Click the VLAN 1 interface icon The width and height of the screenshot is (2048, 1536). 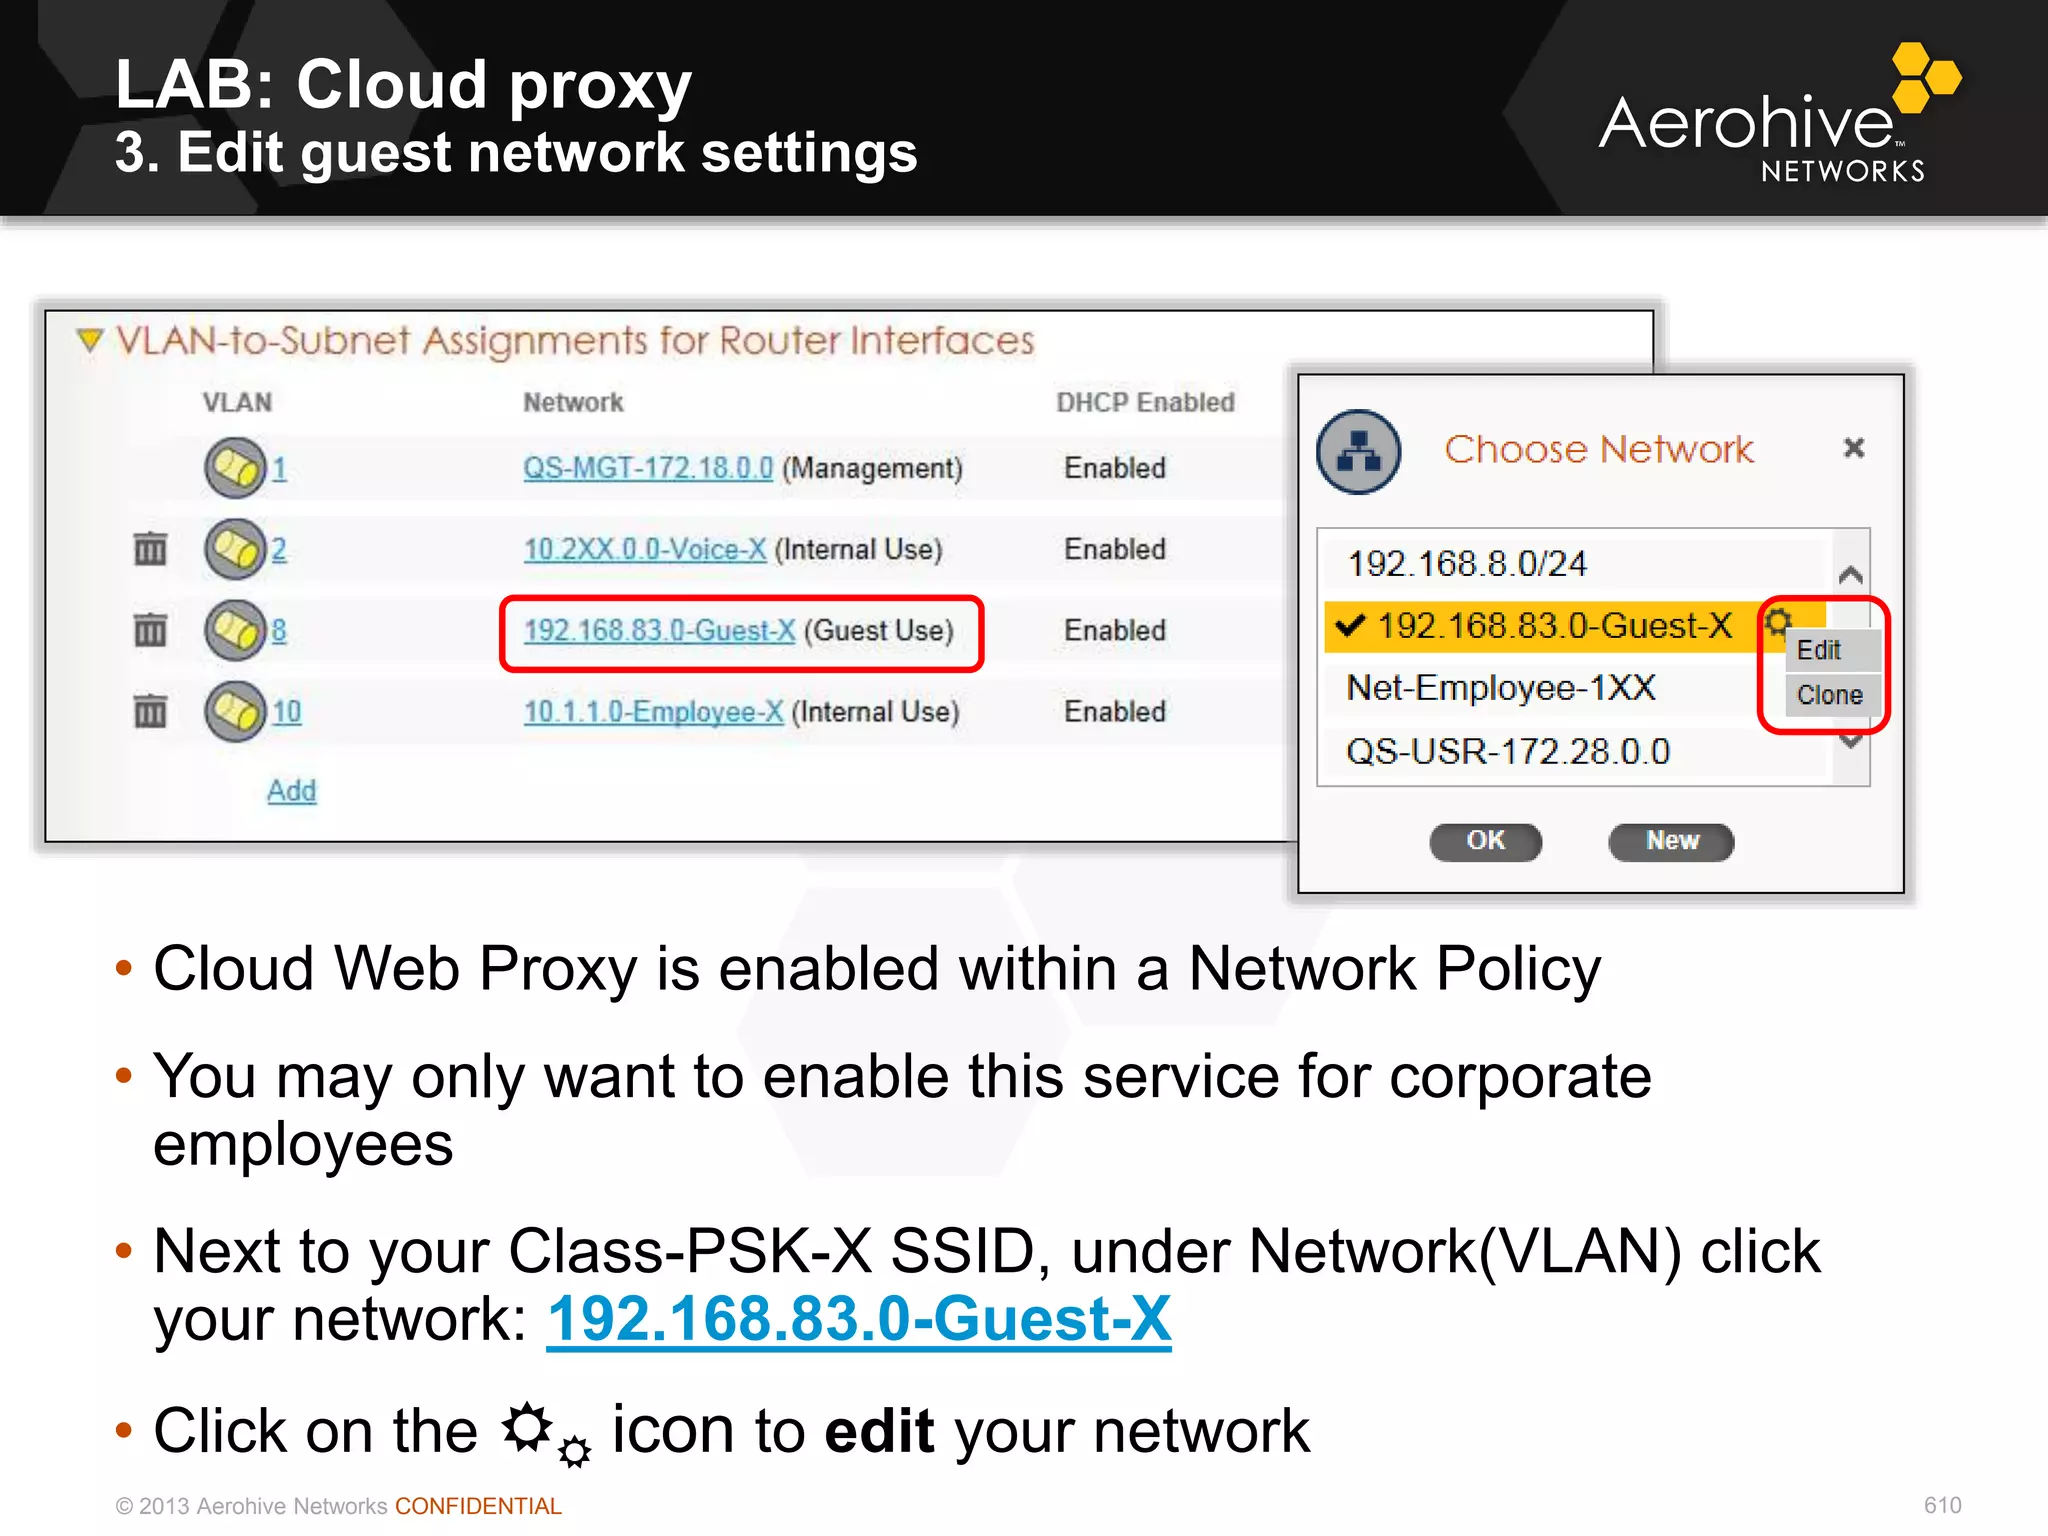[235, 467]
